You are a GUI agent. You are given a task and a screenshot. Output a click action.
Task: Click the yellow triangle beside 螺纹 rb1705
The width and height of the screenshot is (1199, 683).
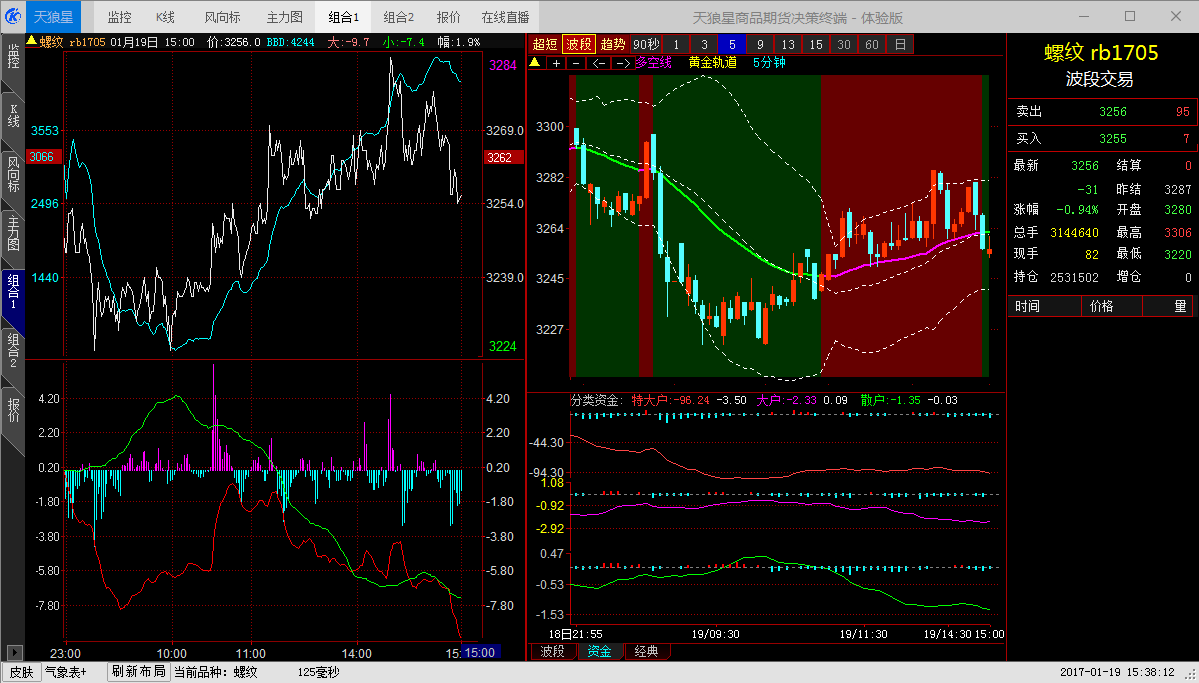tap(32, 42)
